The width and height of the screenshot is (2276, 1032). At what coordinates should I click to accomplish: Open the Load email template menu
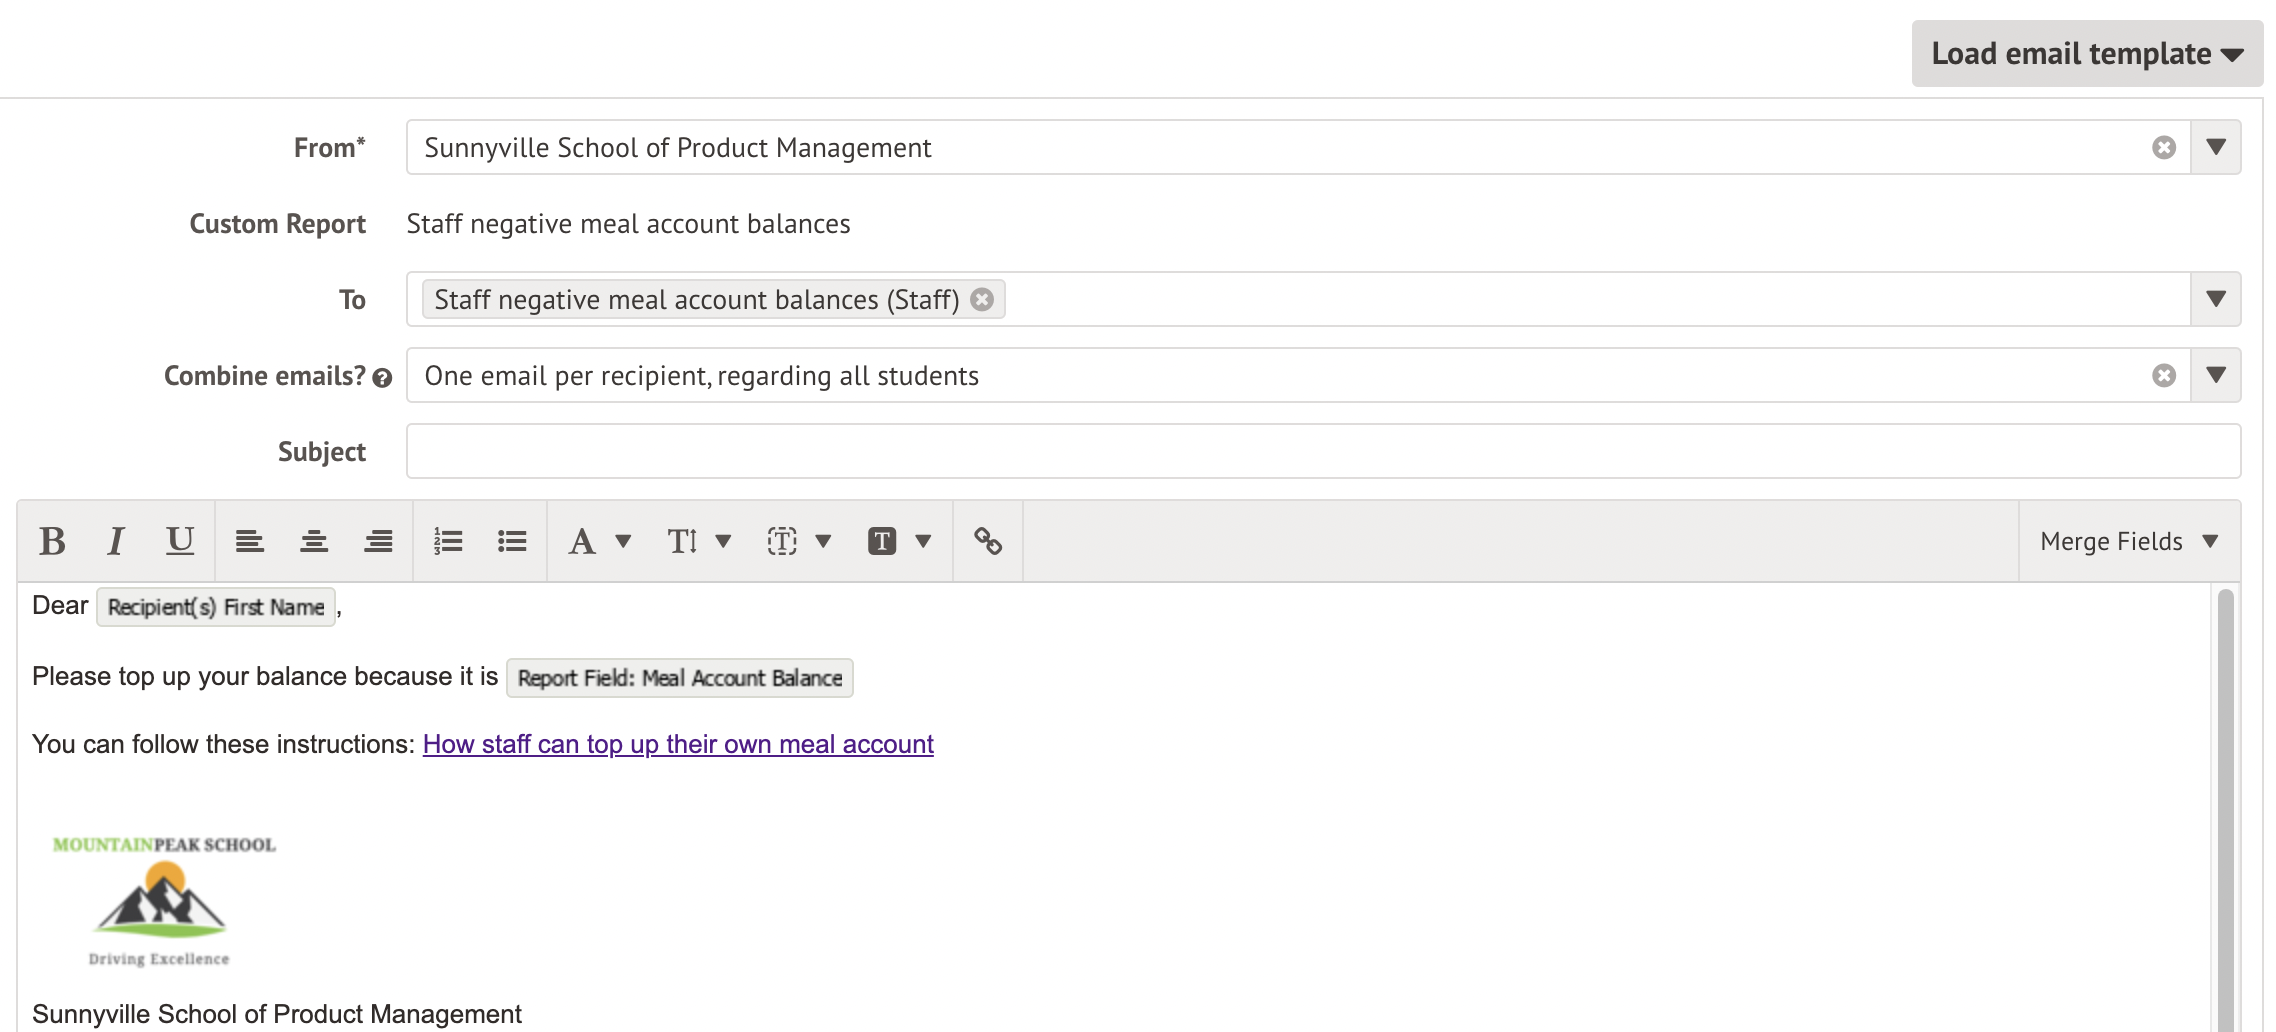2086,53
